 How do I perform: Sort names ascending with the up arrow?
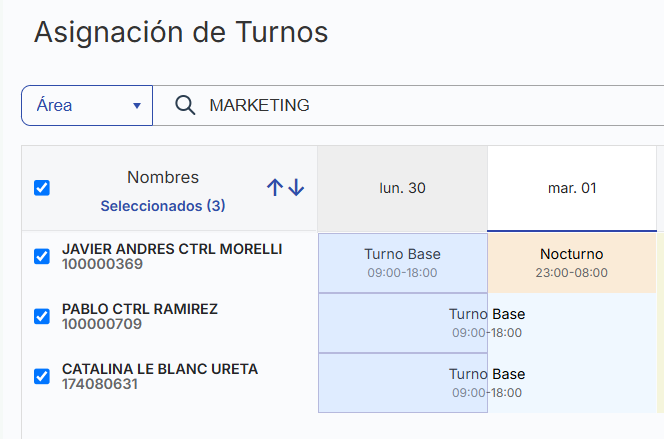(275, 188)
